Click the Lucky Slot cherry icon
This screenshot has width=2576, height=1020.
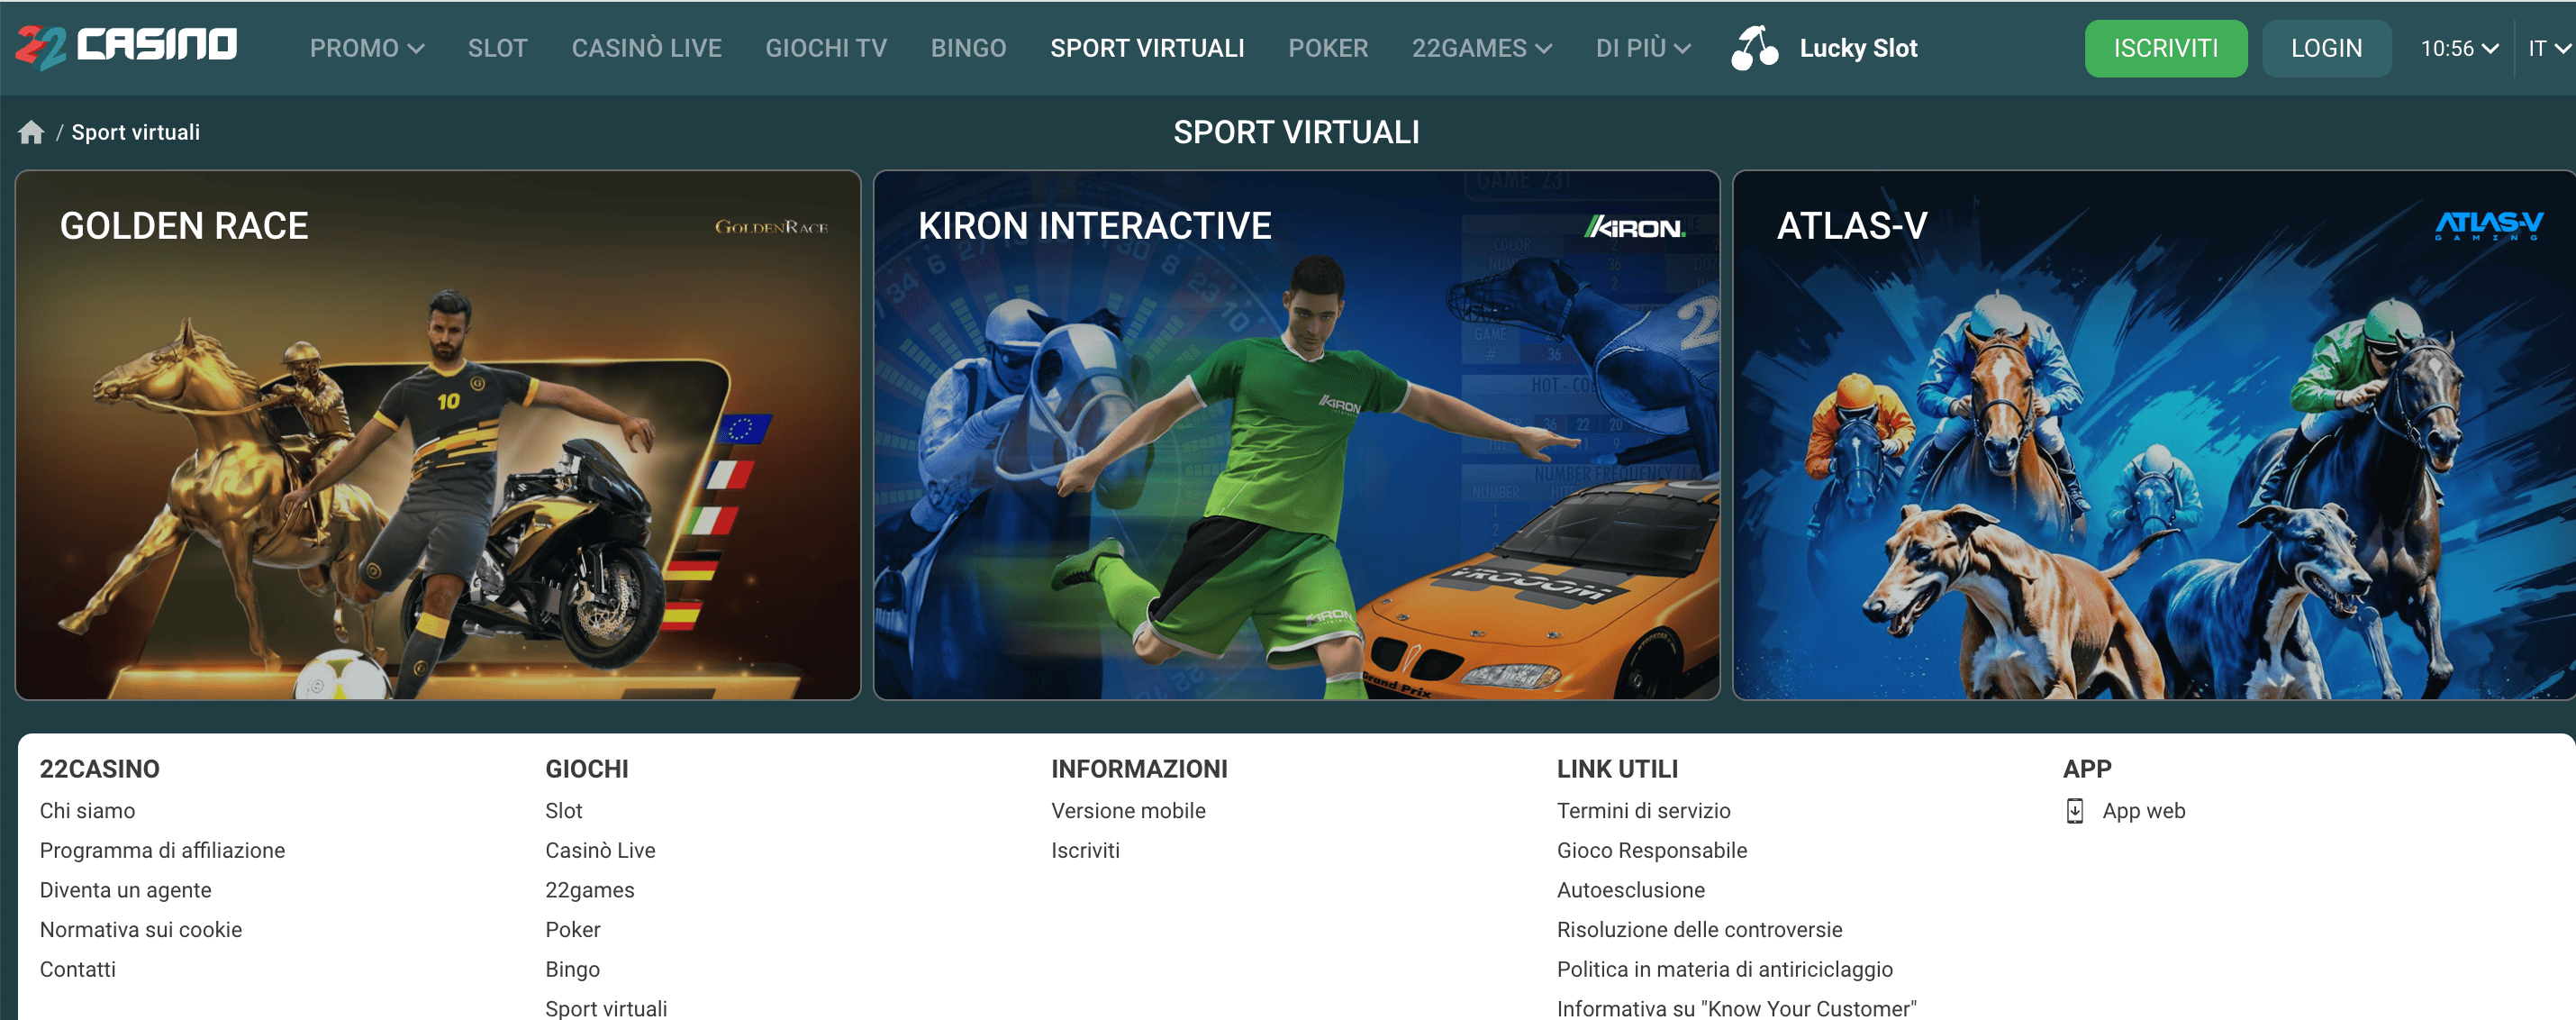coord(1754,48)
